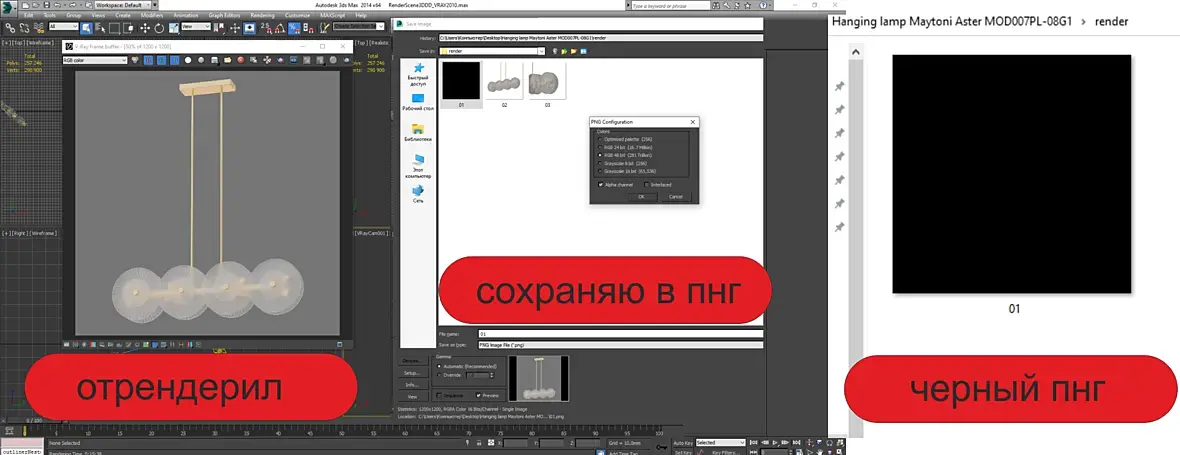The image size is (1180, 455).
Task: Open the Graph Editors menu
Action: [x=224, y=15]
